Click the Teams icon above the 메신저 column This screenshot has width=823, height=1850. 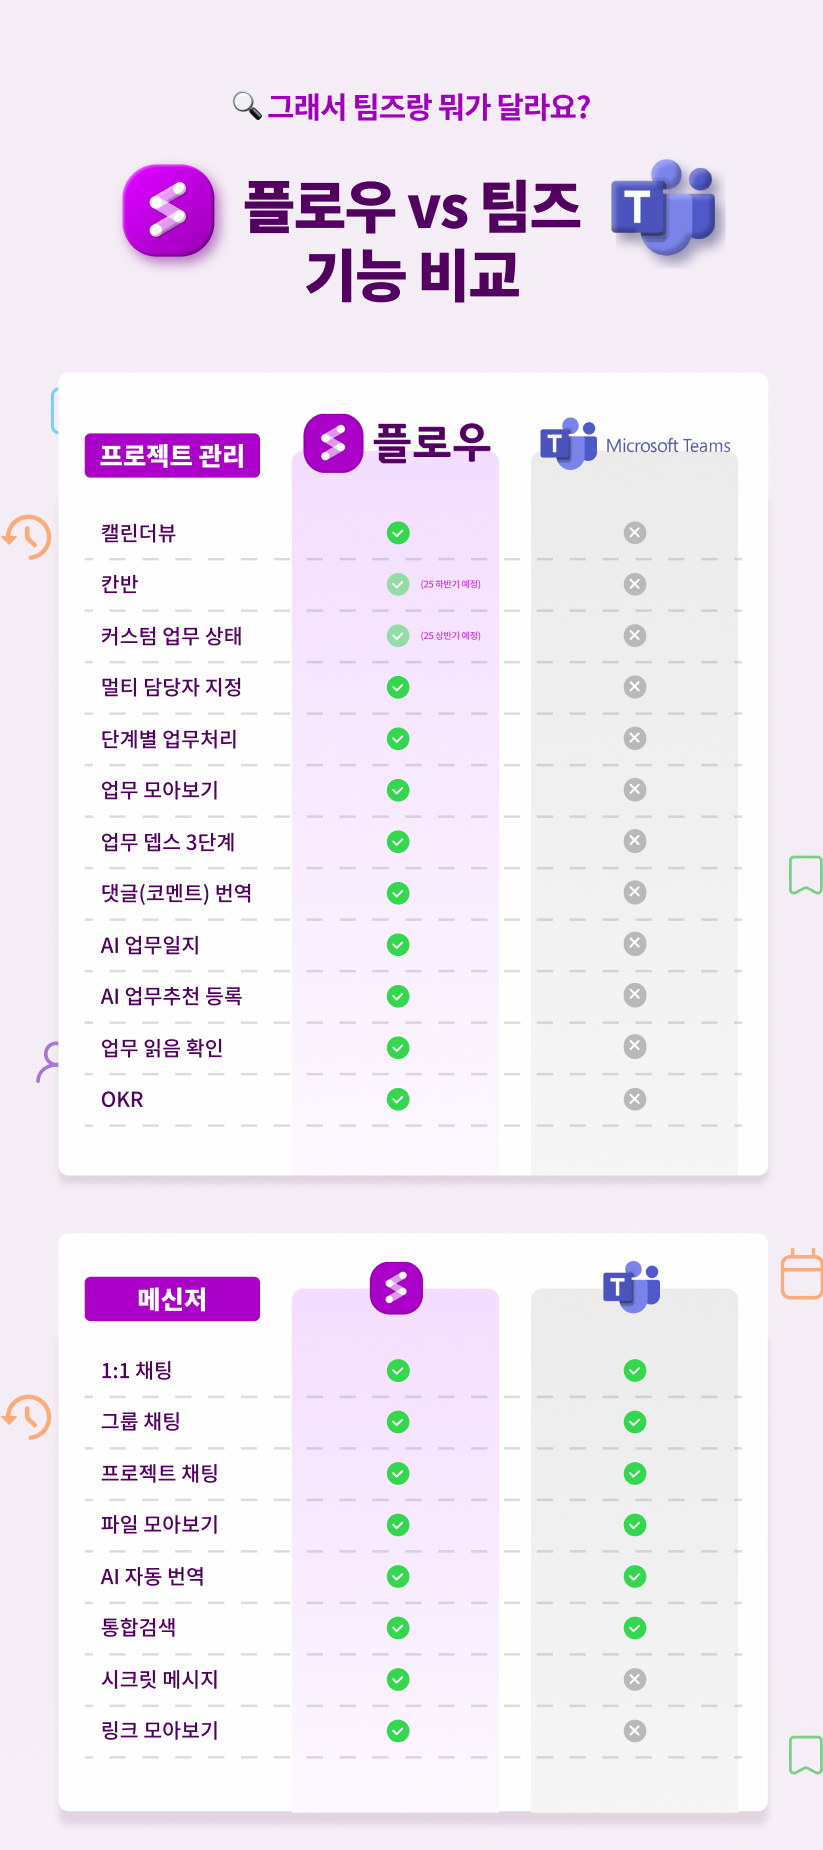[x=632, y=1287]
